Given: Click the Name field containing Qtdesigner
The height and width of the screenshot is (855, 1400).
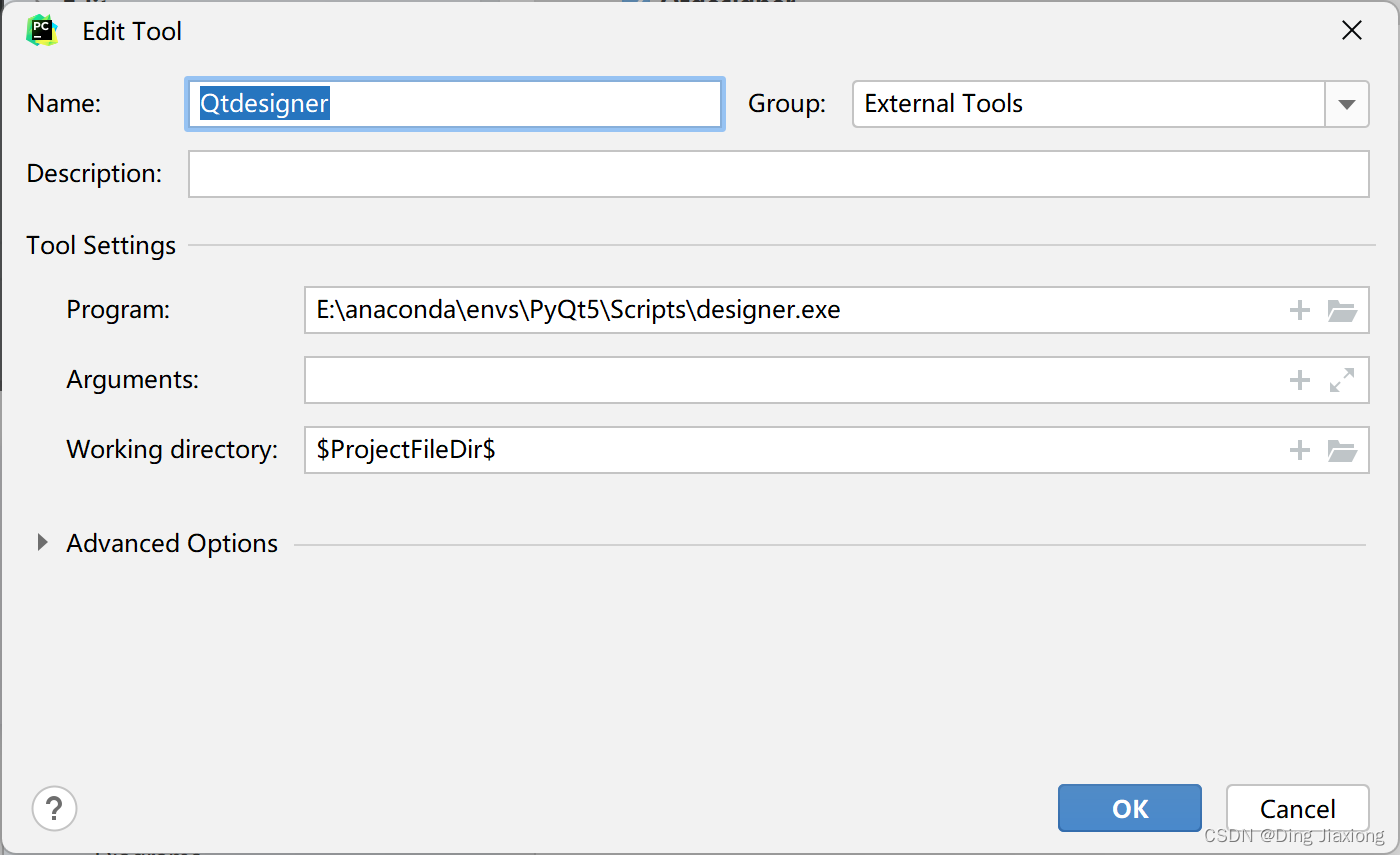Looking at the screenshot, I should [x=455, y=104].
